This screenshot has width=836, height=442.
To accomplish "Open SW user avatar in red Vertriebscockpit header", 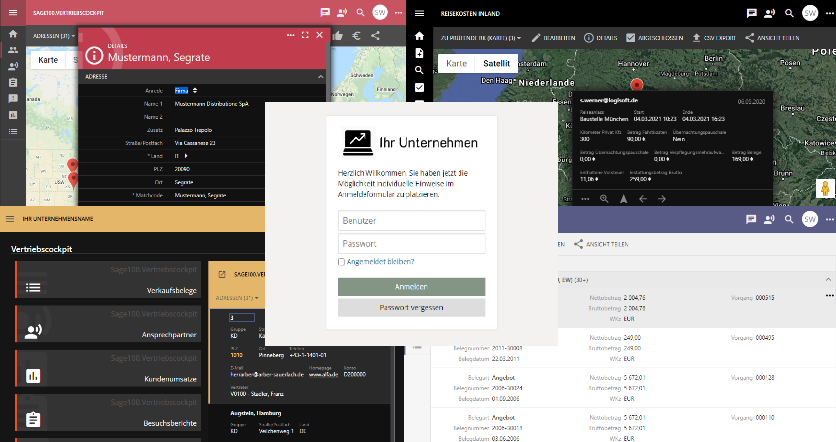I will (x=380, y=12).
